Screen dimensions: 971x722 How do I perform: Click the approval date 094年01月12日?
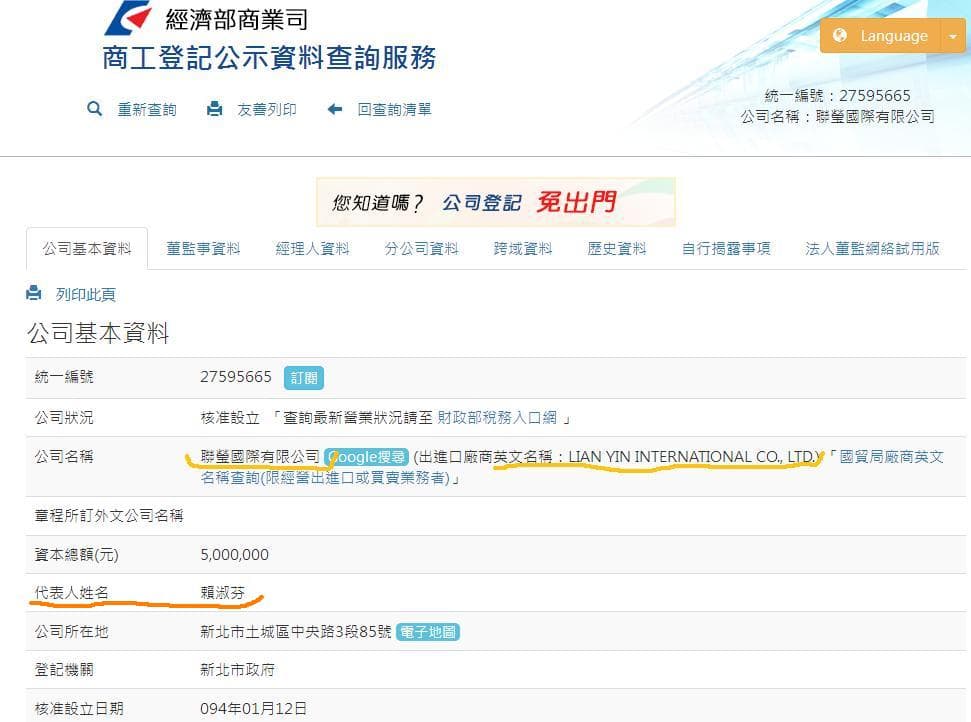[253, 708]
